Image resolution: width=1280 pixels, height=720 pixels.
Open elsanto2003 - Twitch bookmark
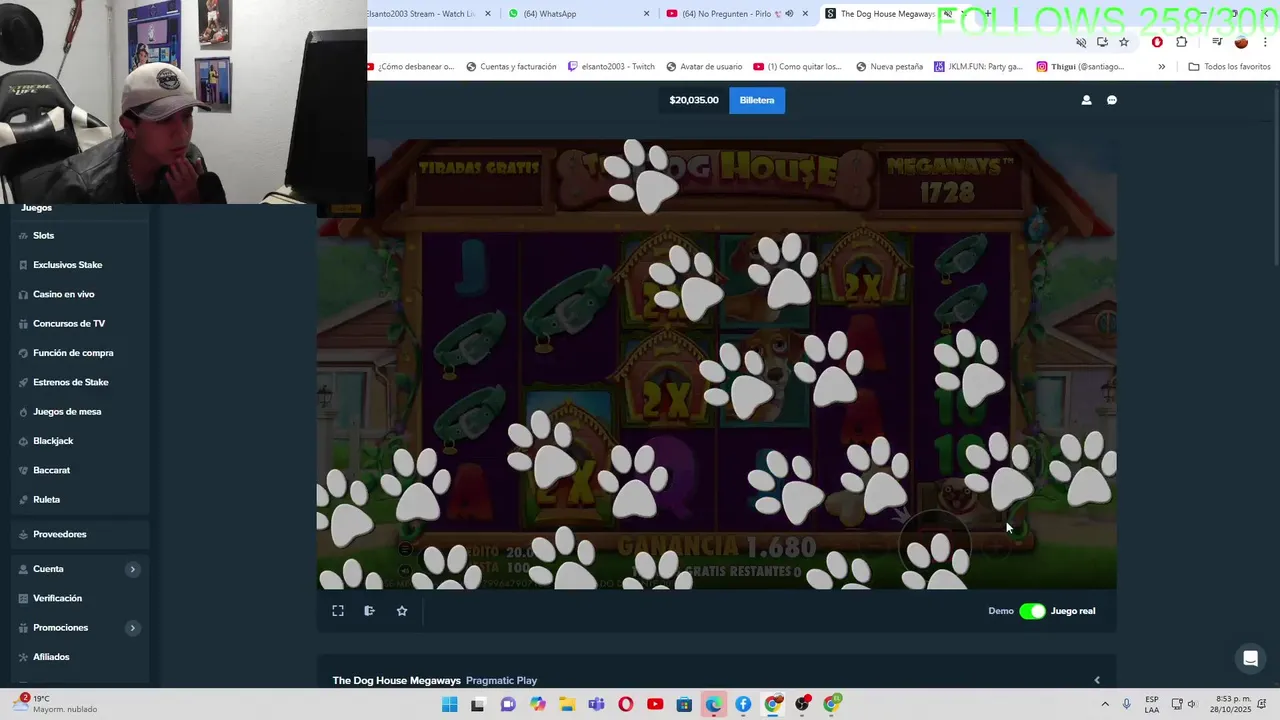click(x=611, y=67)
